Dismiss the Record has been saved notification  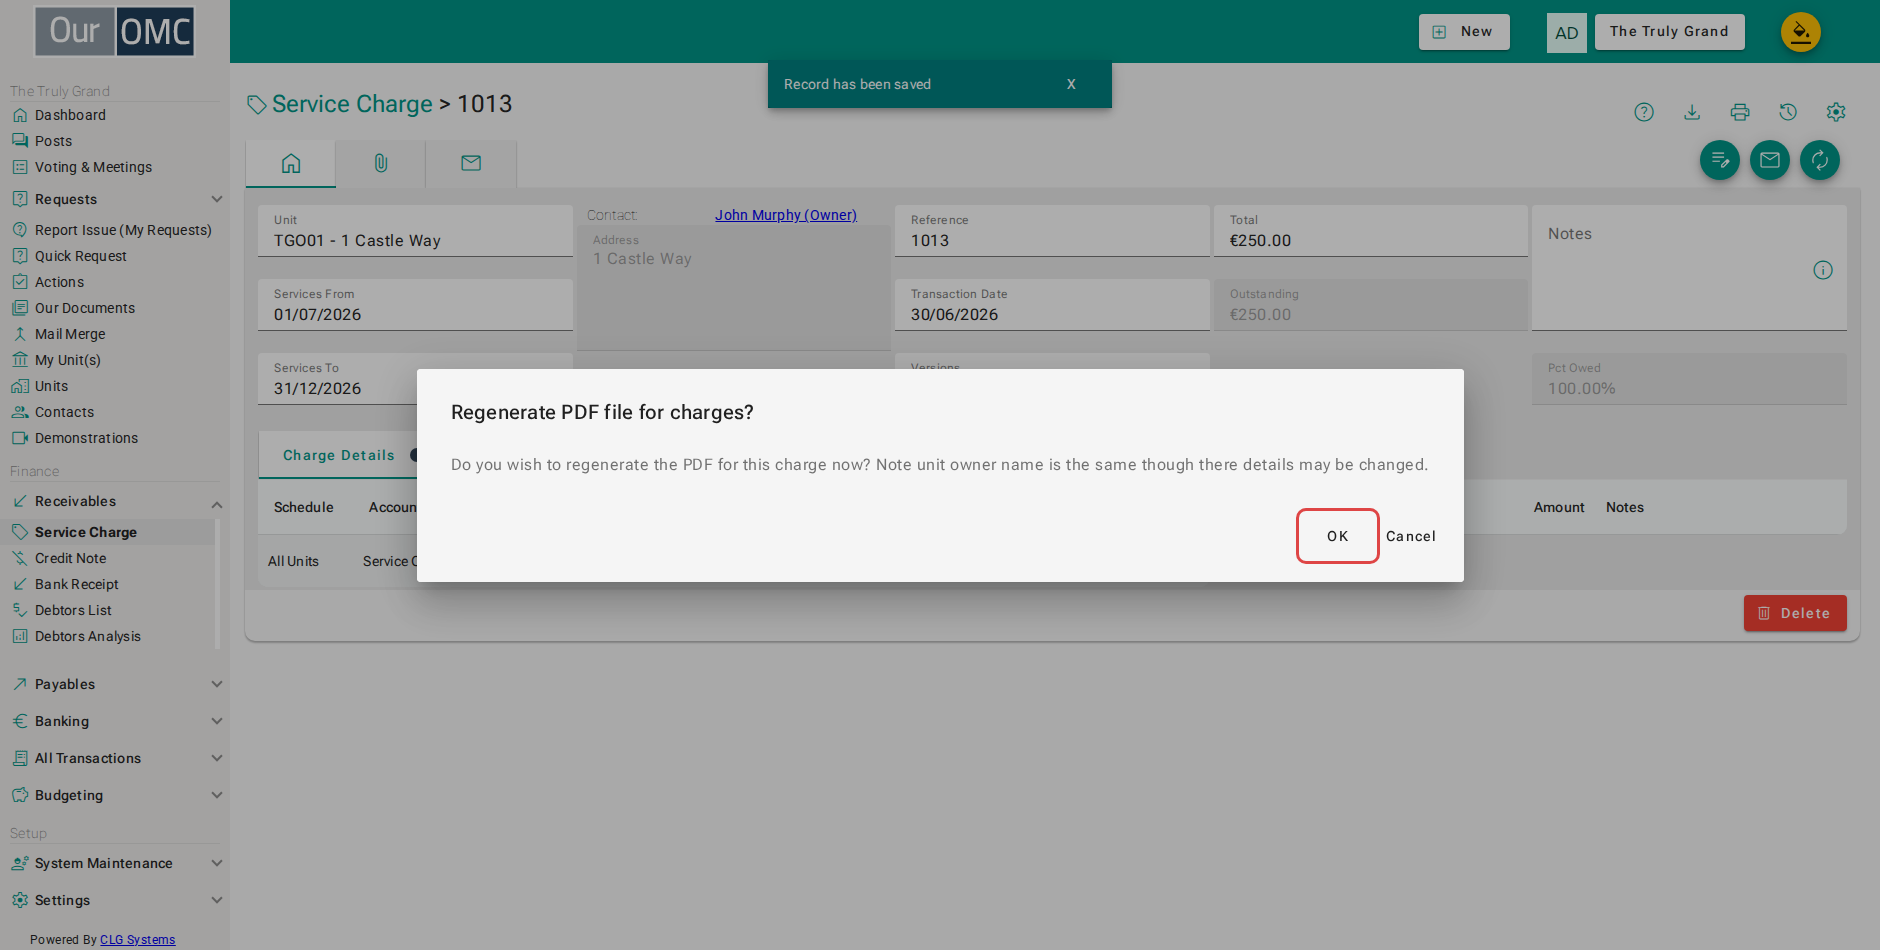click(x=1071, y=84)
